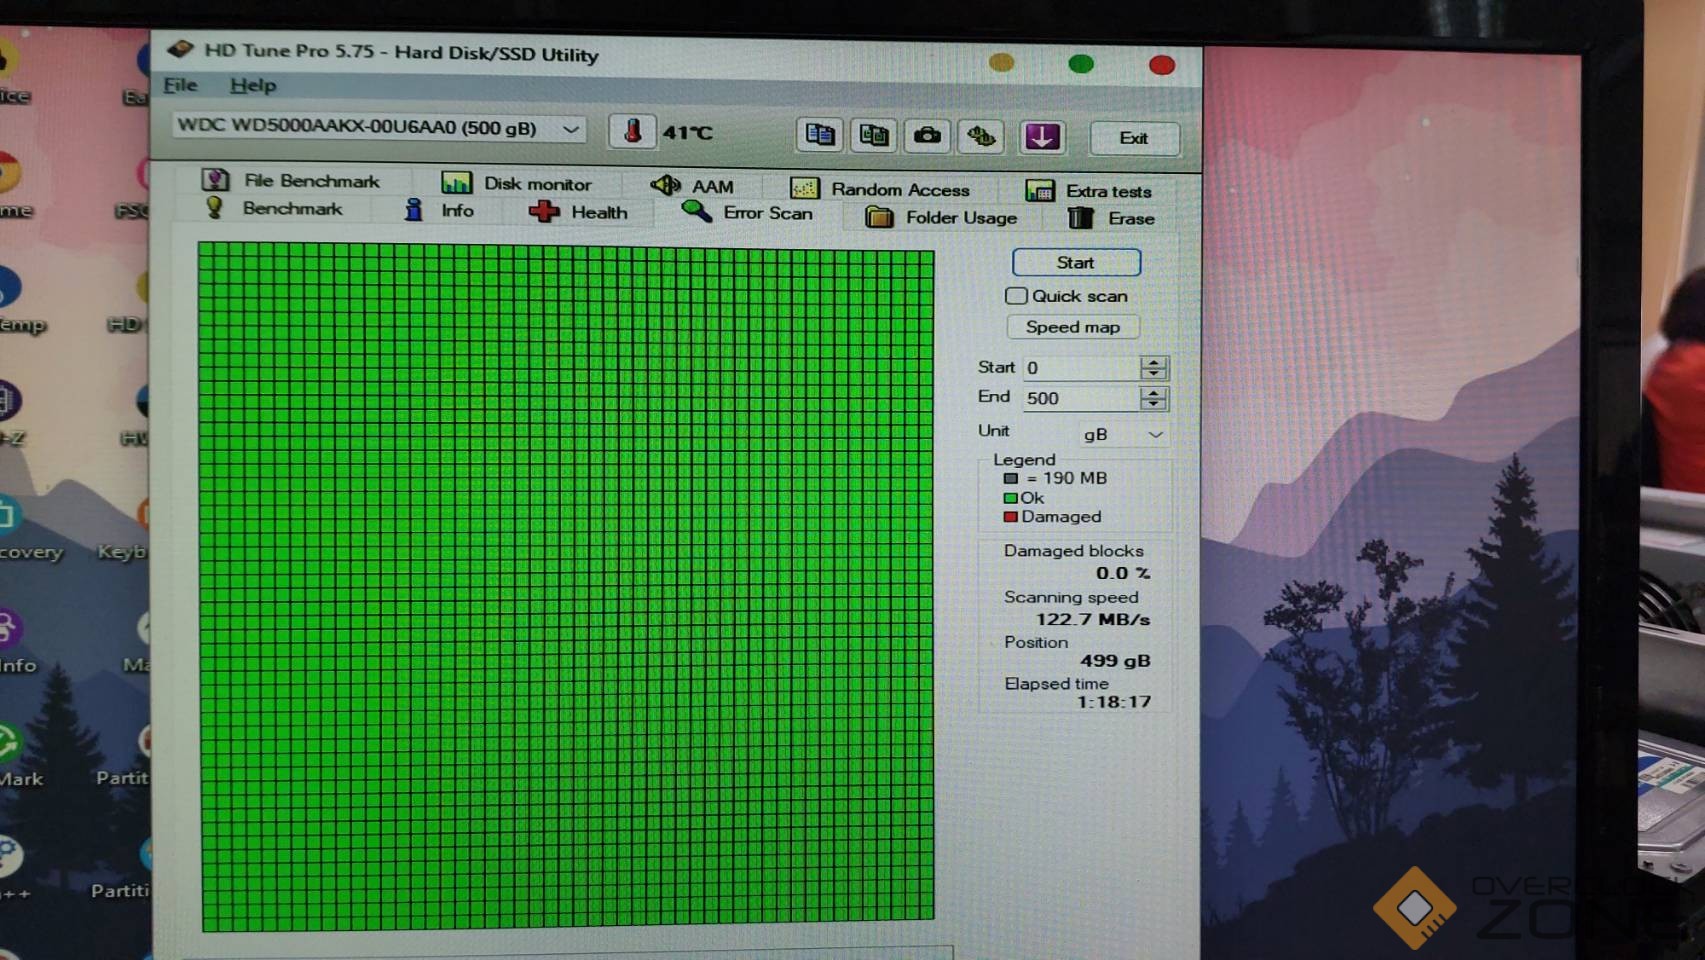Open the Help menu
This screenshot has width=1705, height=960.
253,86
